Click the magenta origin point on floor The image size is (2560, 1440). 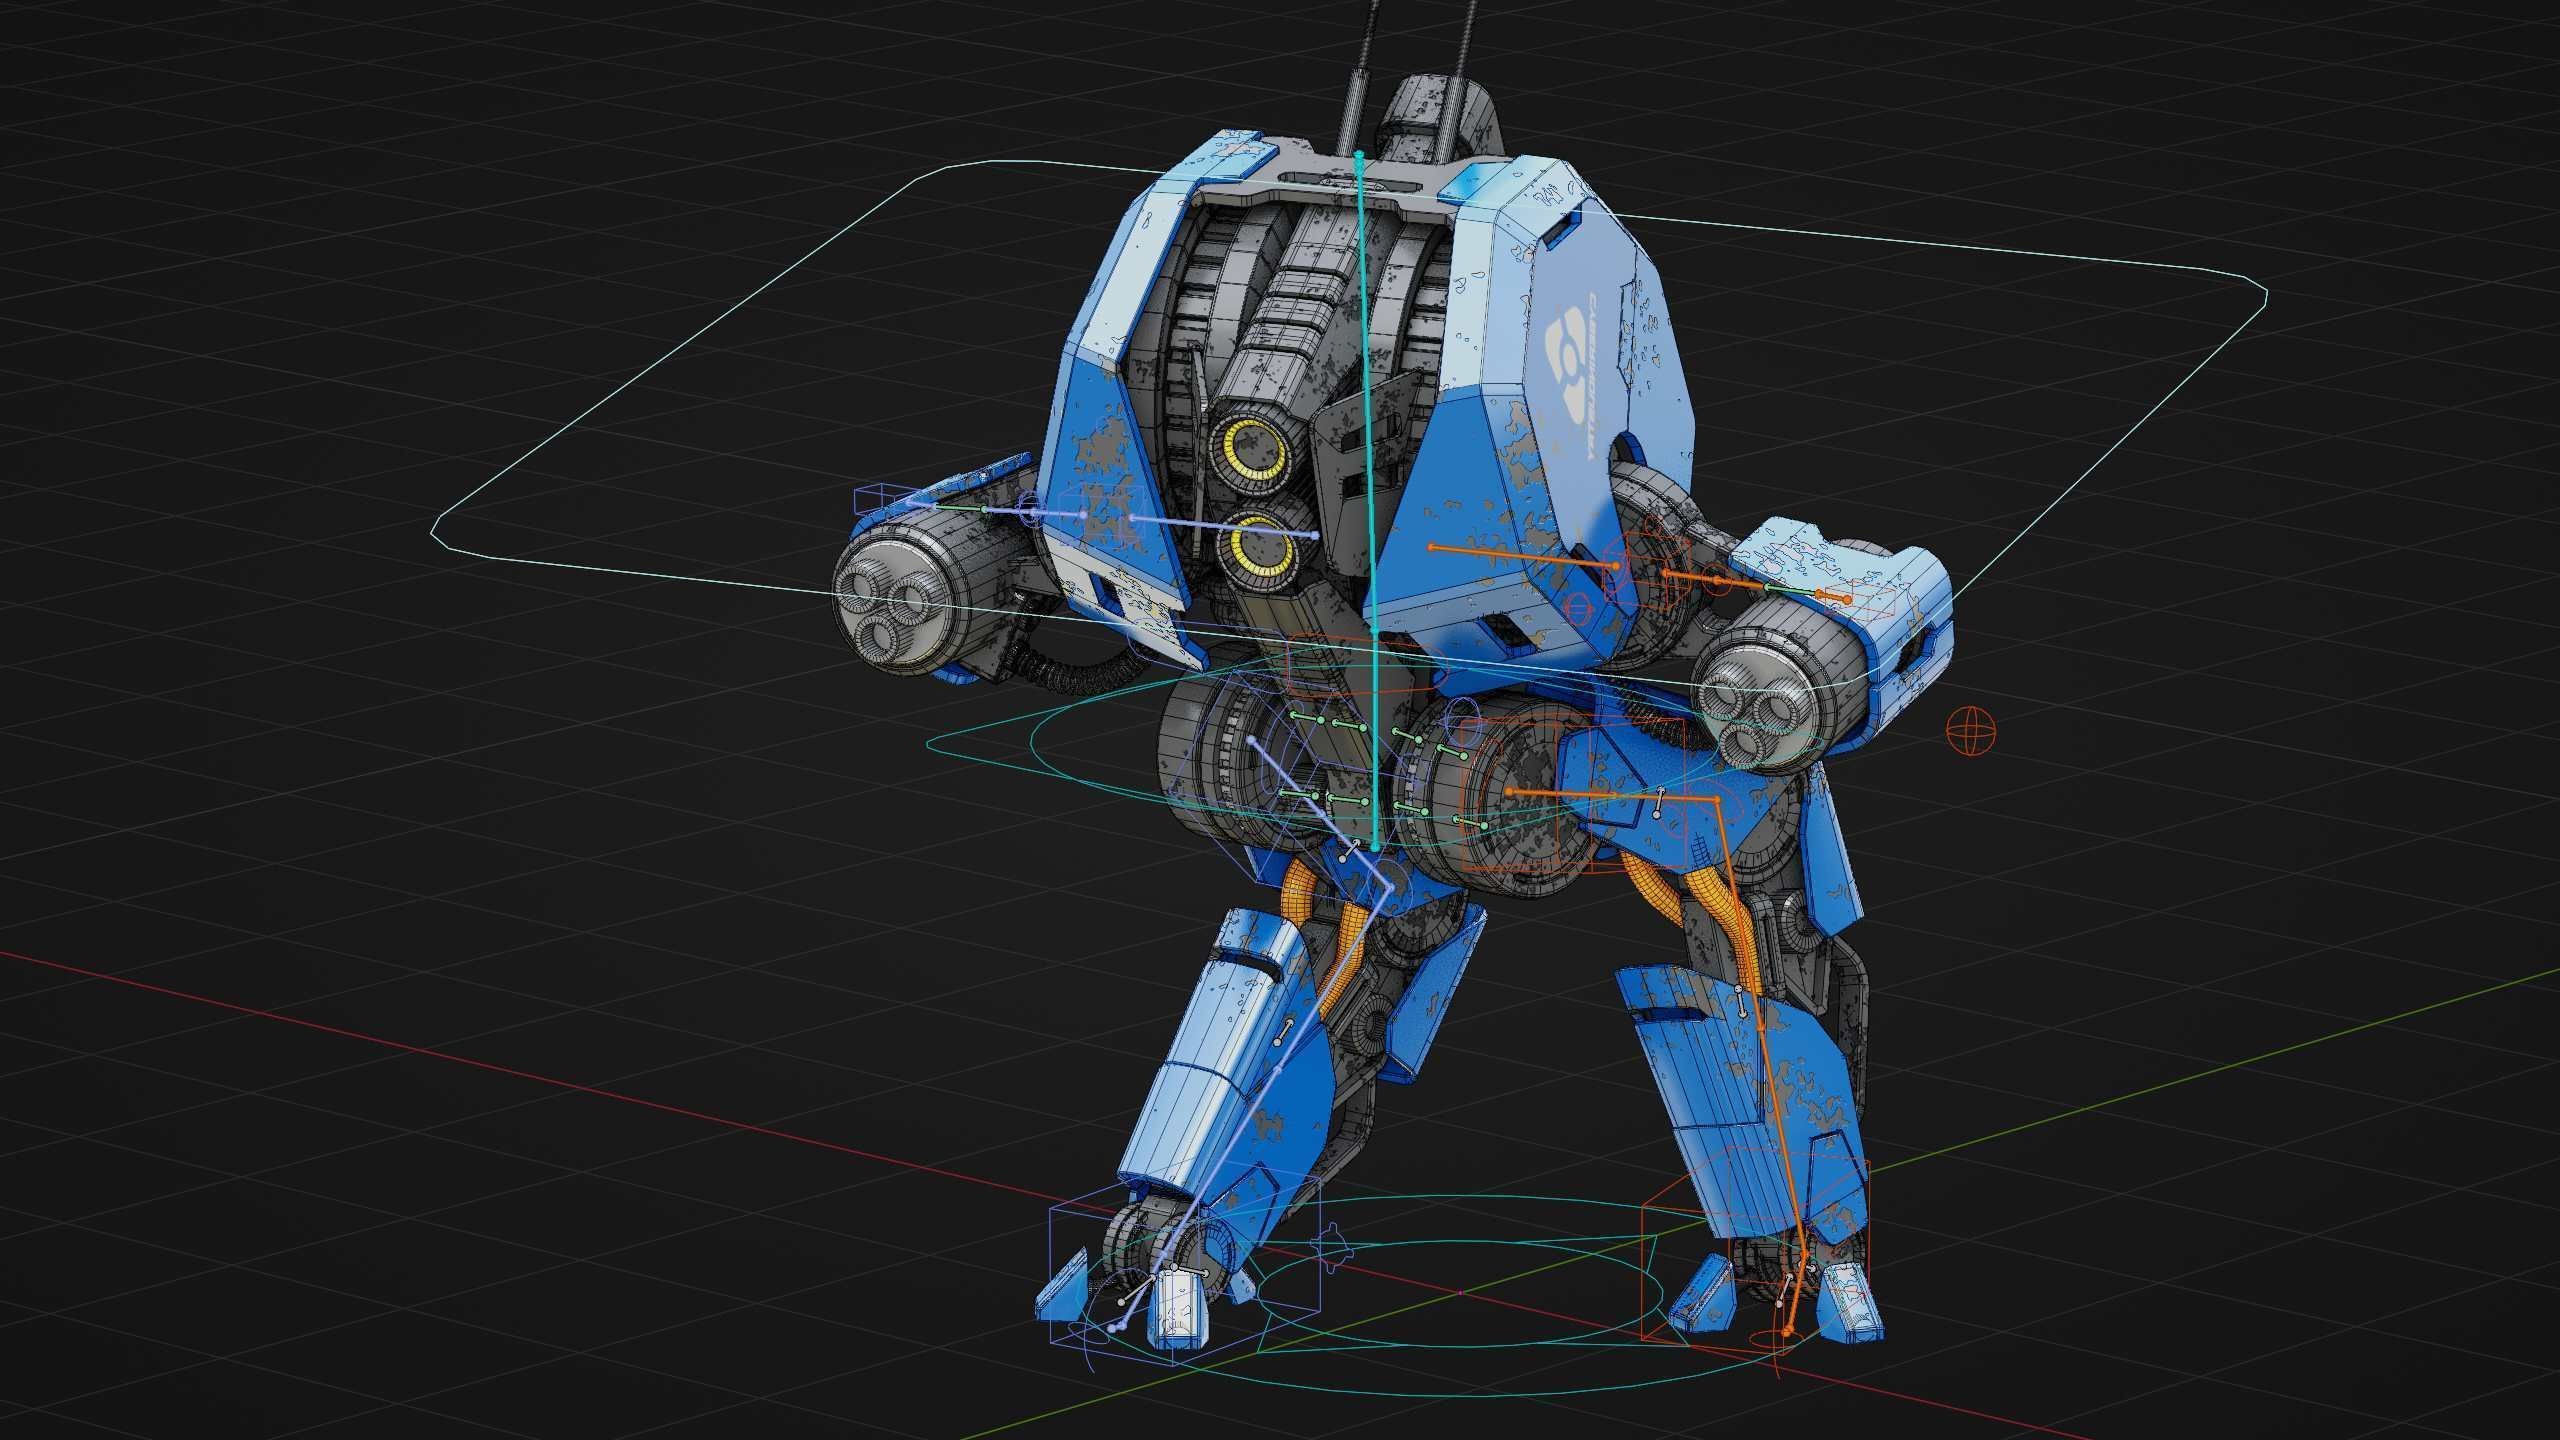pyautogui.click(x=1461, y=1293)
